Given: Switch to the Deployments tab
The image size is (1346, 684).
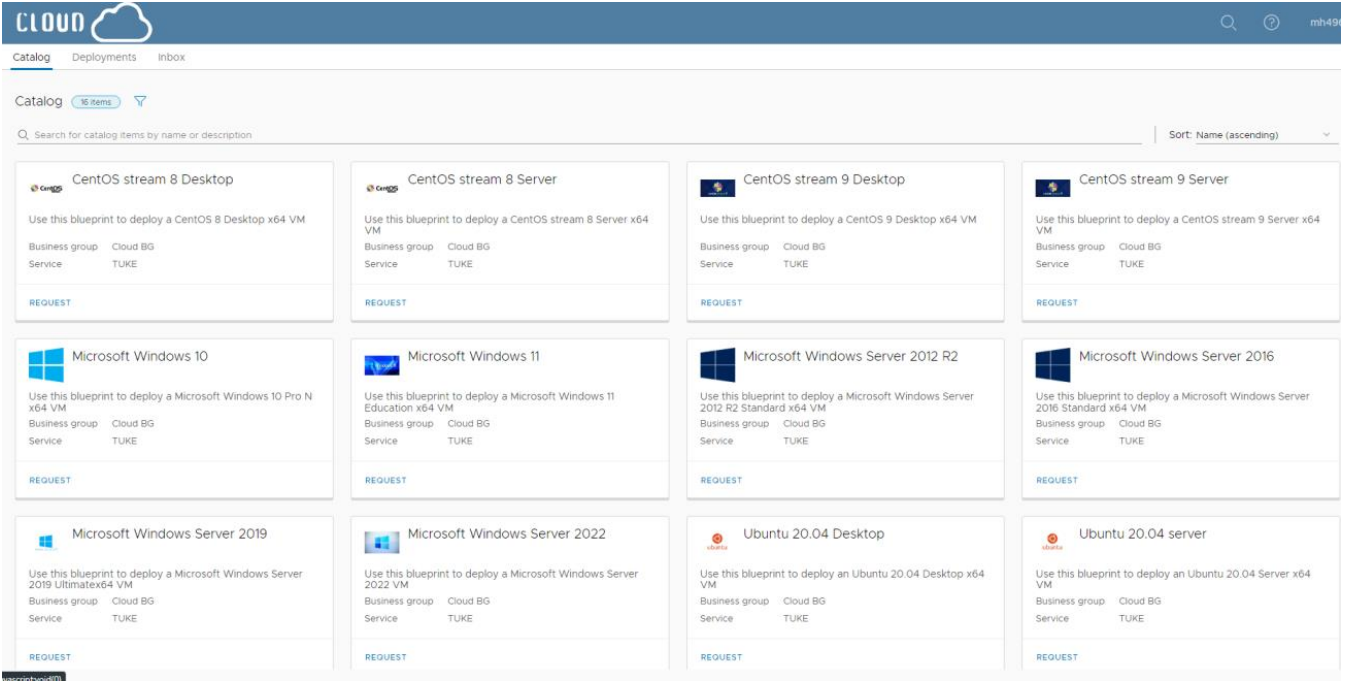Looking at the screenshot, I should pos(104,57).
